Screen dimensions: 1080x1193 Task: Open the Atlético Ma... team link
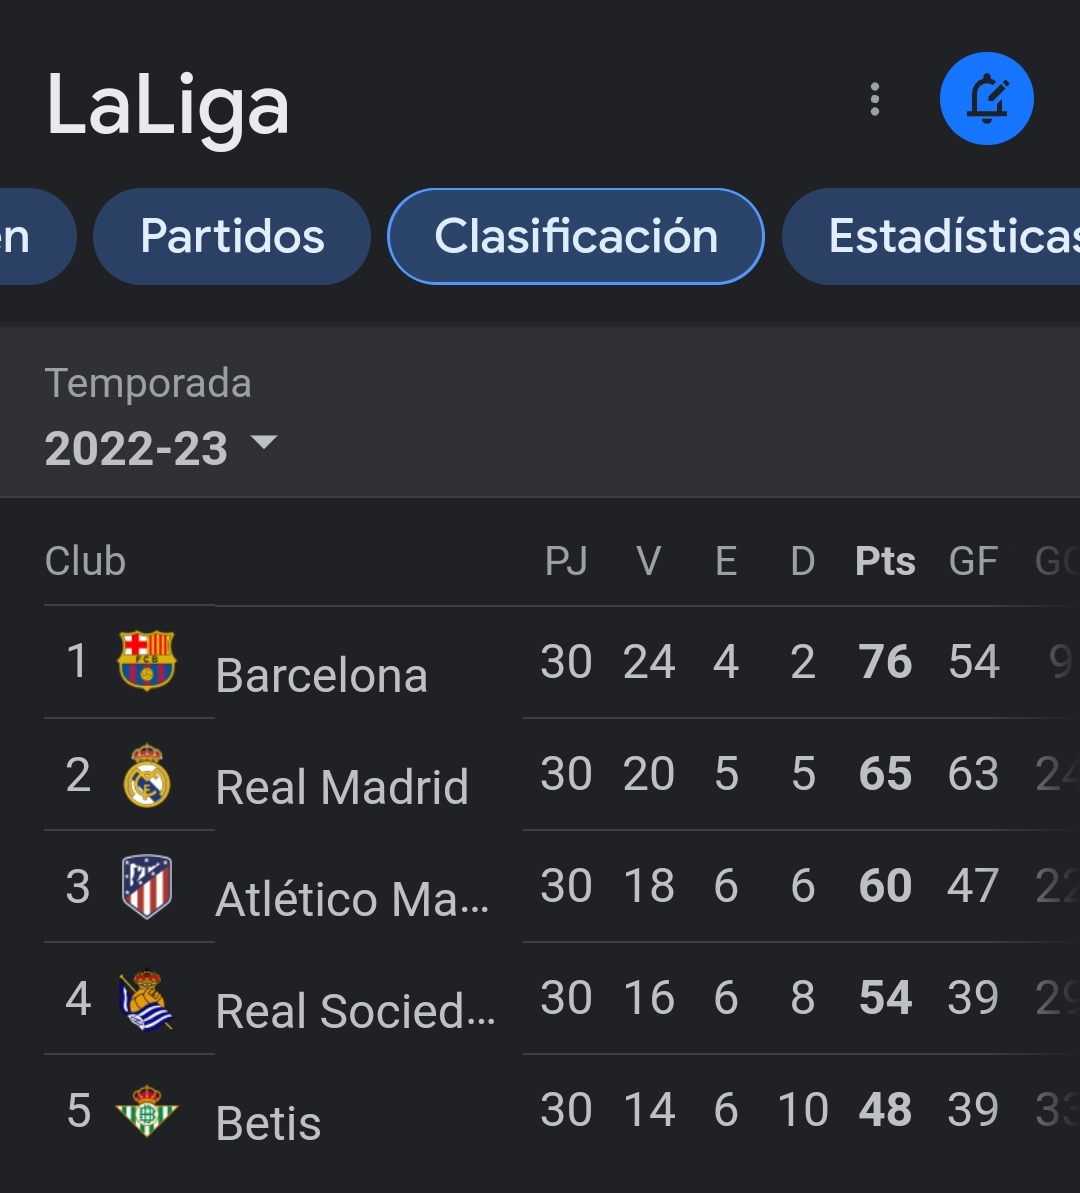[352, 899]
